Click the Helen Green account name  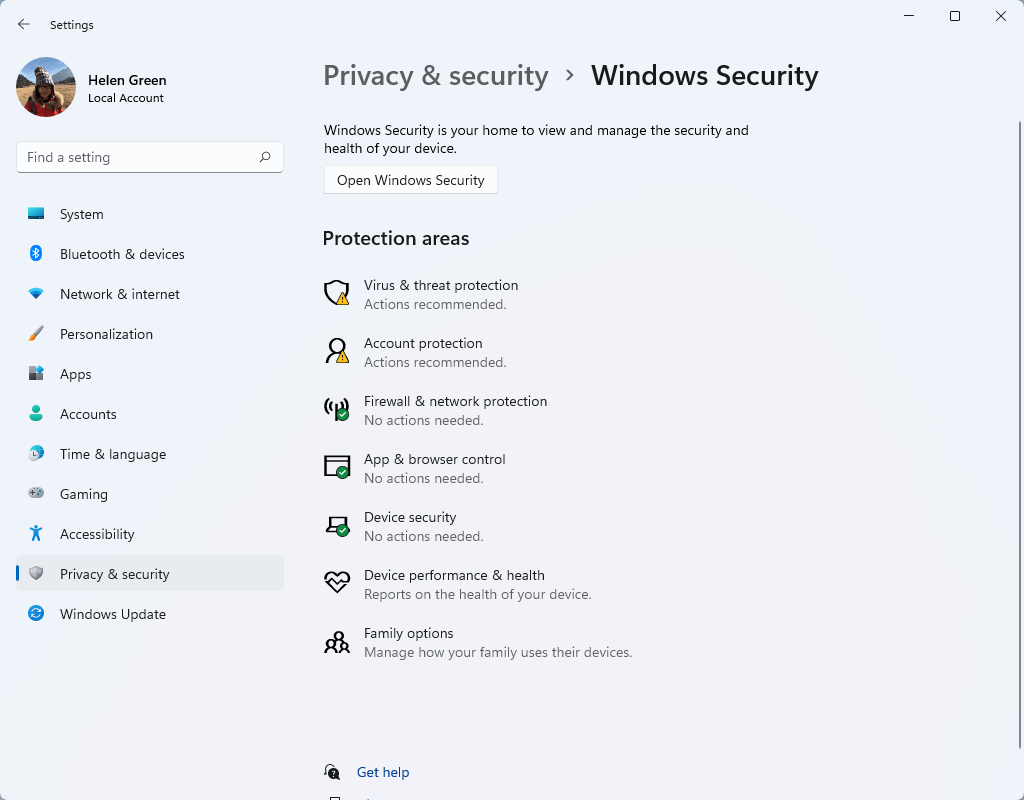[127, 80]
